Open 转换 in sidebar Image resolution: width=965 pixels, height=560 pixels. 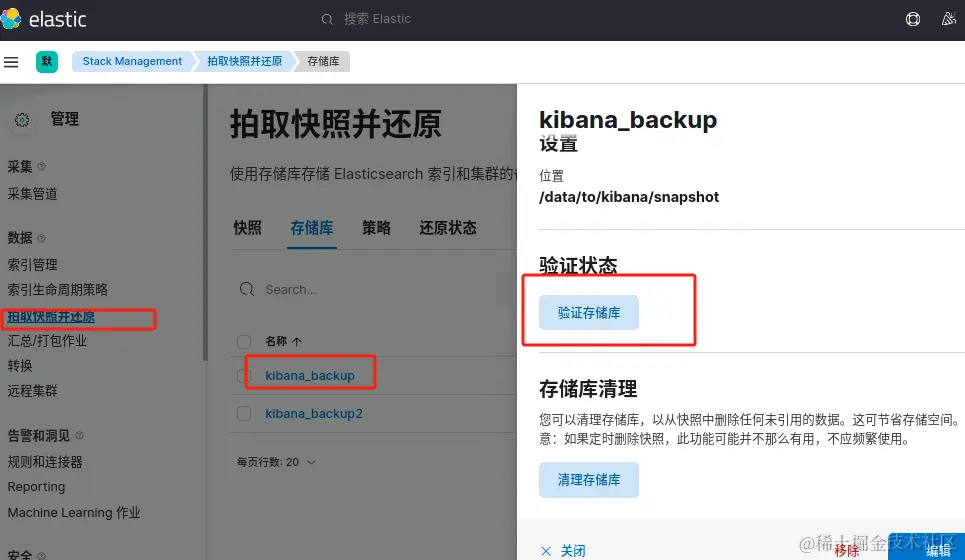(20, 366)
